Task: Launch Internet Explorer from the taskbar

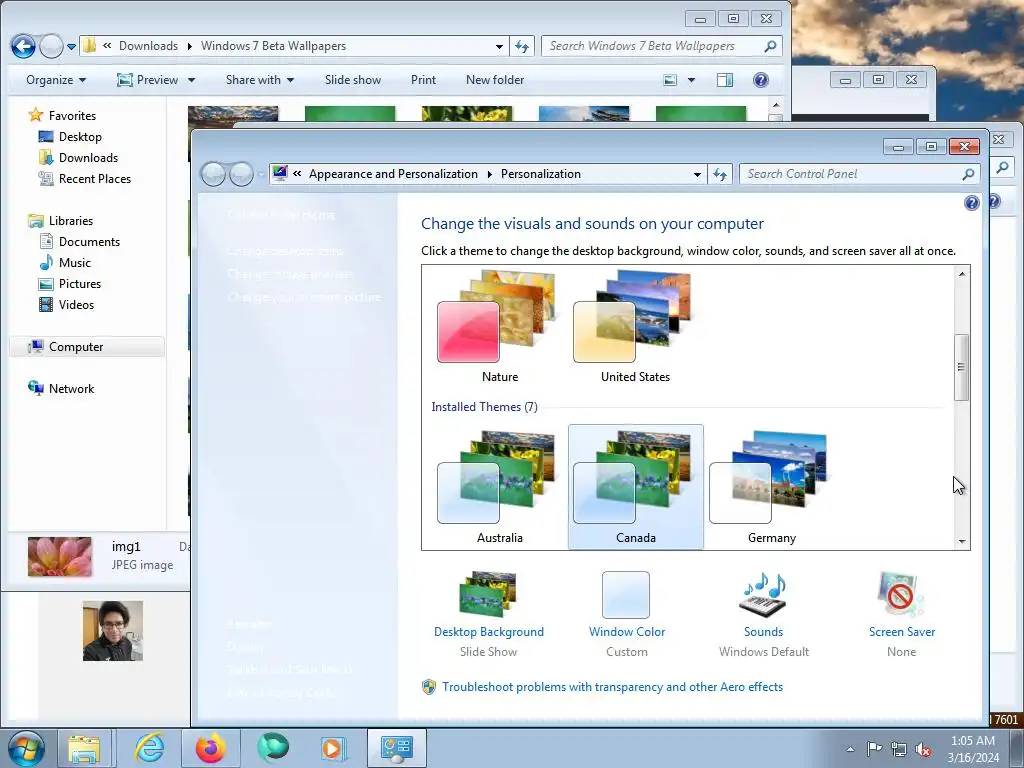Action: click(149, 748)
